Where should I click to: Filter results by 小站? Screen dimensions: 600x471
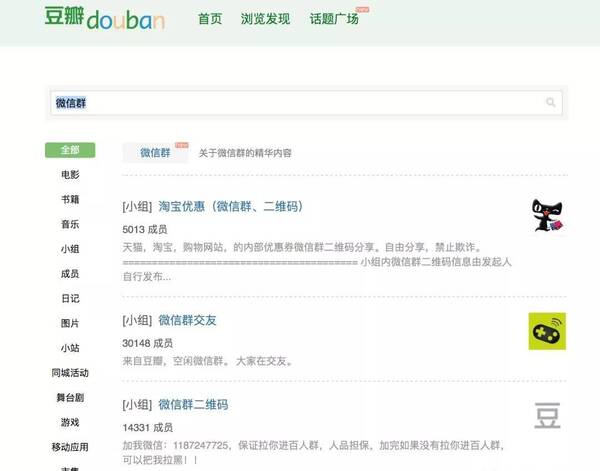pyautogui.click(x=70, y=348)
